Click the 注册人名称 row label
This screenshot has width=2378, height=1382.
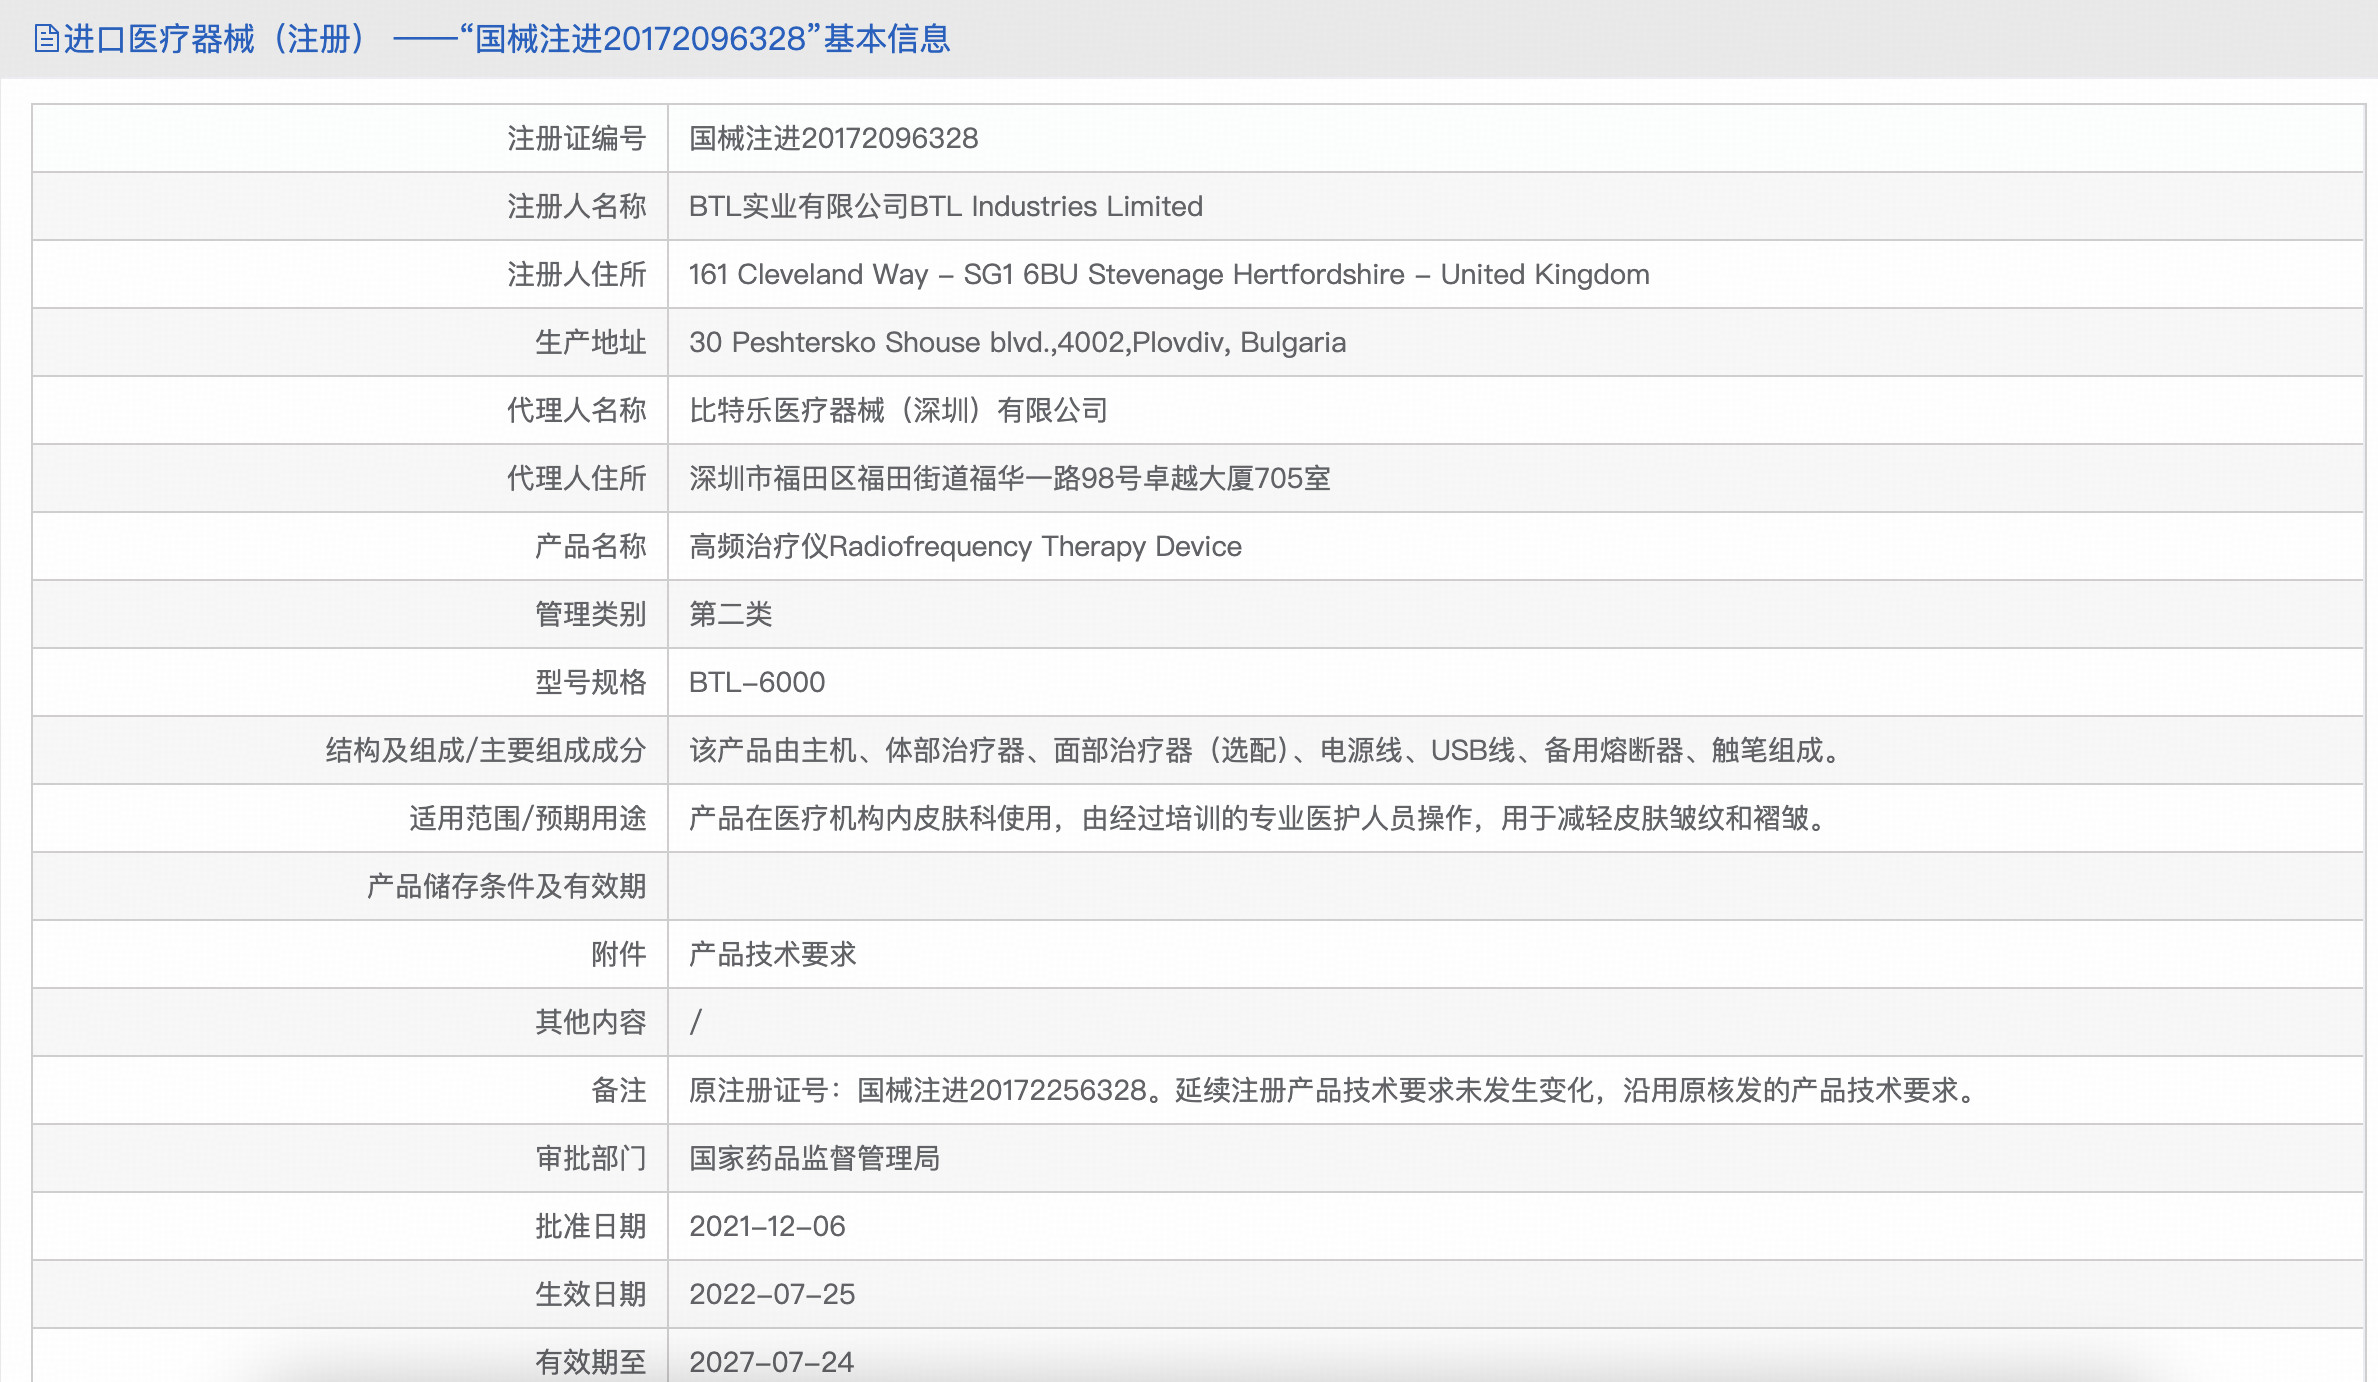coord(578,207)
